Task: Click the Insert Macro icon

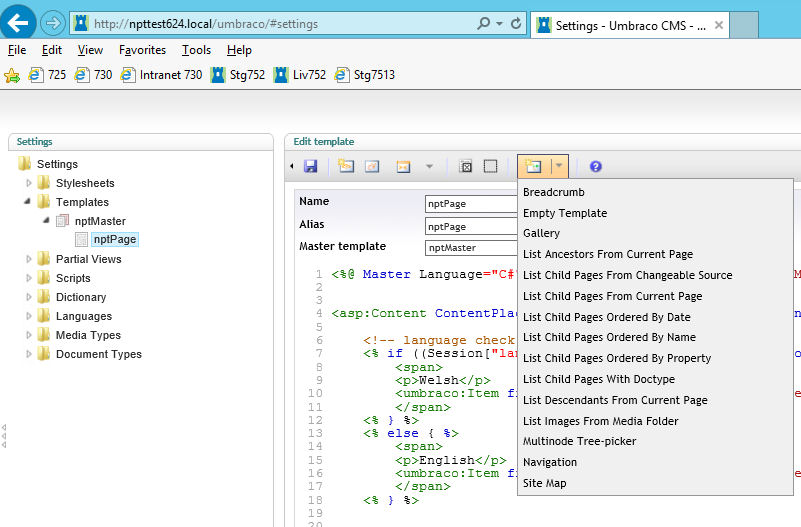Action: point(403,166)
